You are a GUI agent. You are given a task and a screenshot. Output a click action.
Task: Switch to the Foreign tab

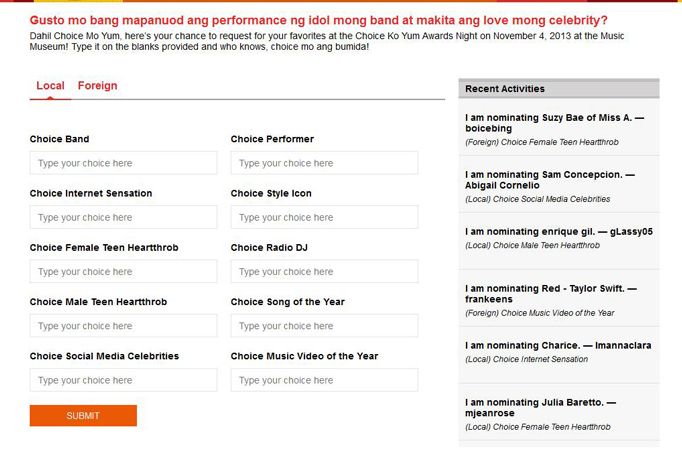97,86
